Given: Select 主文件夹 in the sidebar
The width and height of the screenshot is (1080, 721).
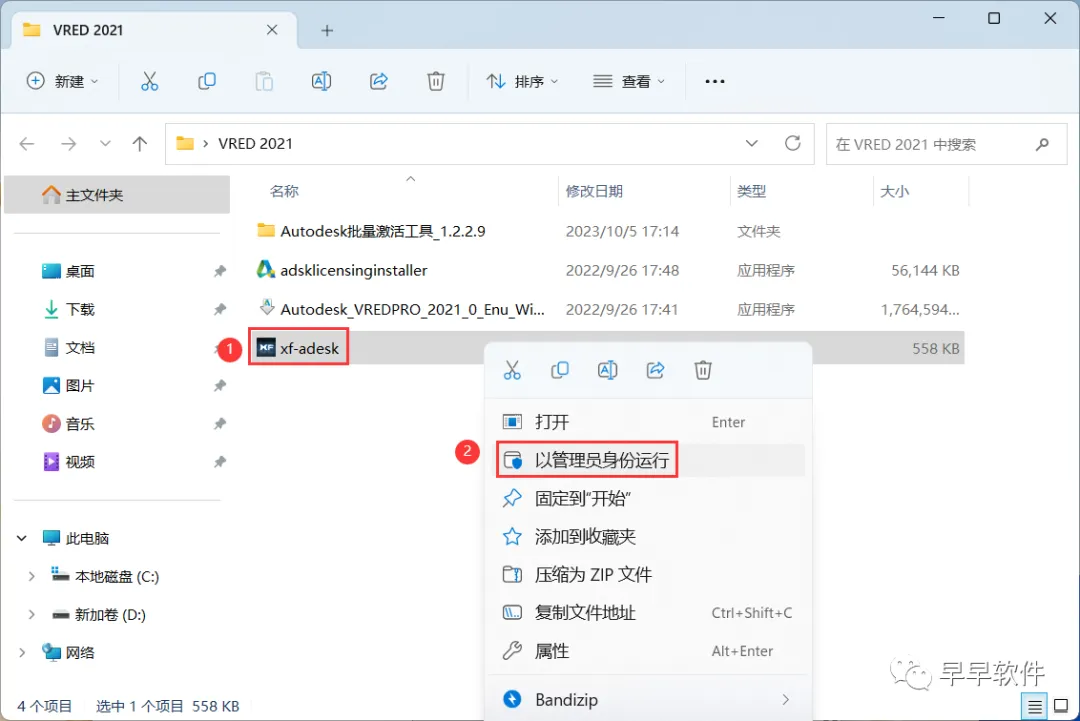Looking at the screenshot, I should pyautogui.click(x=117, y=195).
